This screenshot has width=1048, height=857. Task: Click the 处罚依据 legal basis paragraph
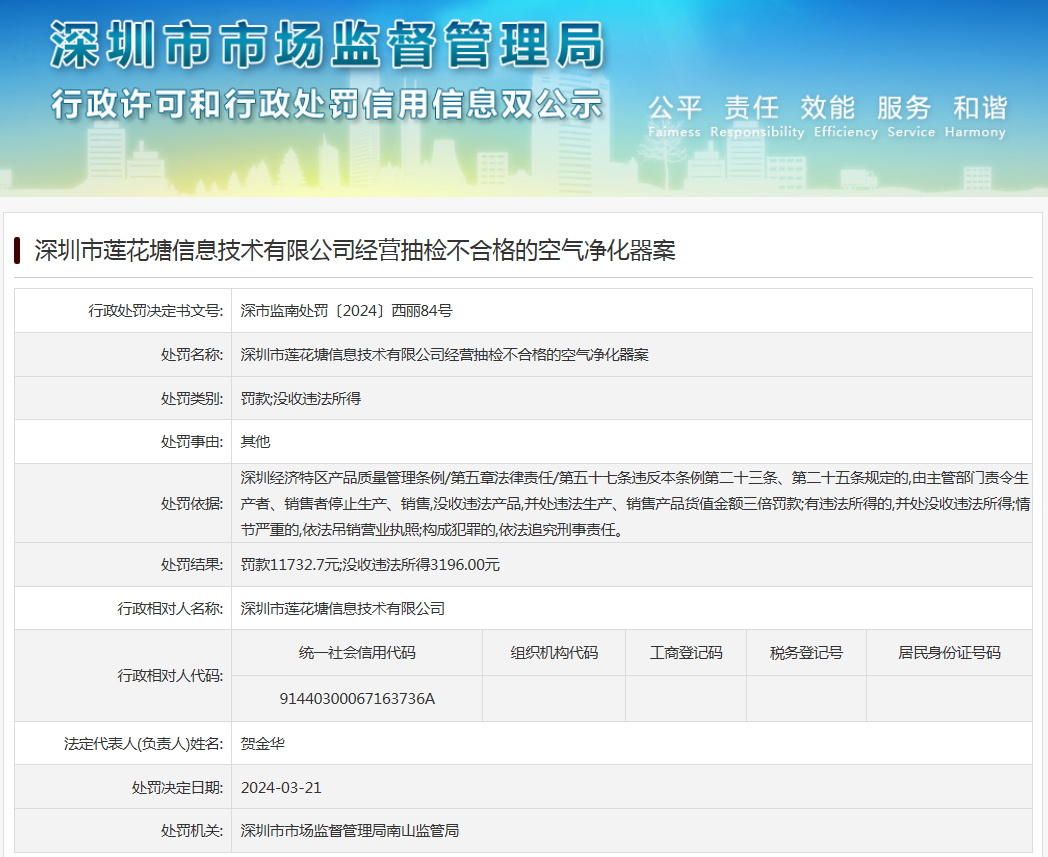tap(635, 503)
